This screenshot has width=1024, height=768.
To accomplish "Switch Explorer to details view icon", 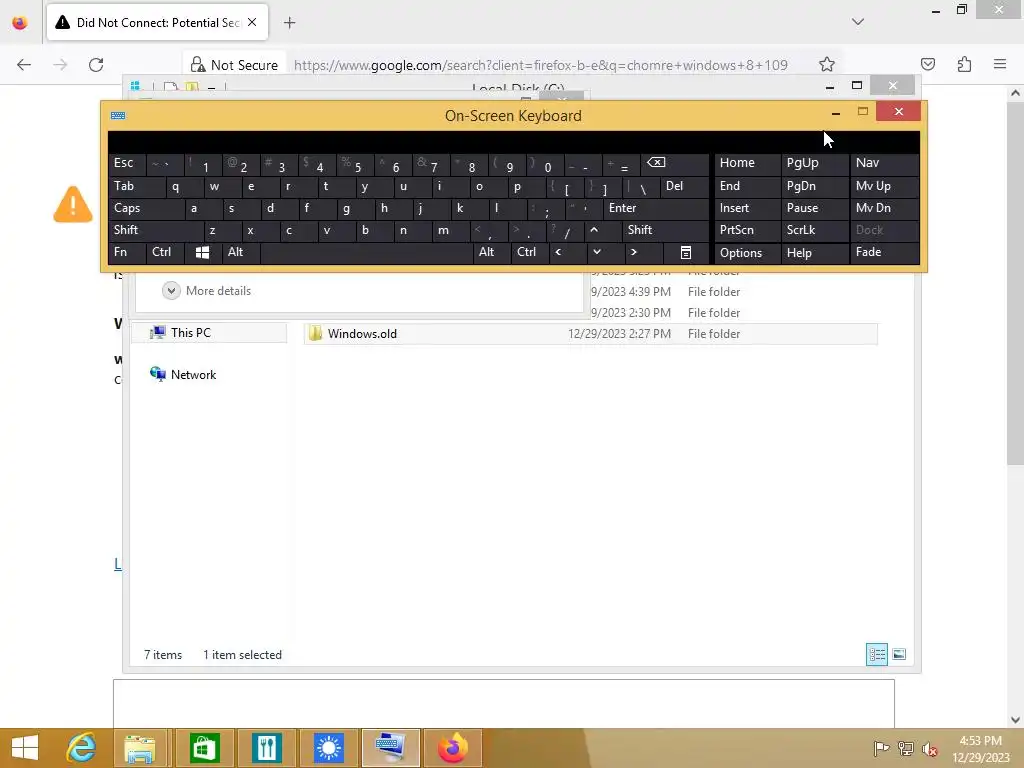I will click(x=876, y=654).
